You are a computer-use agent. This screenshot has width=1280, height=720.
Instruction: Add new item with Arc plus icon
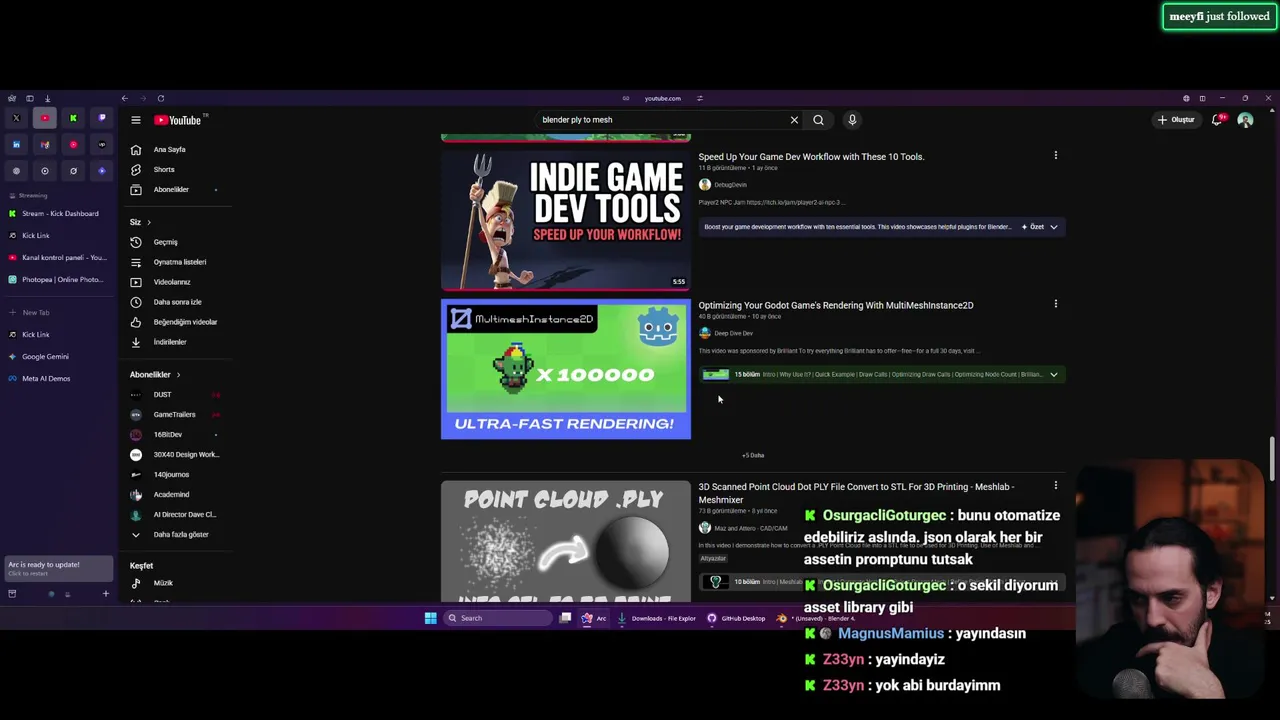pyautogui.click(x=105, y=594)
